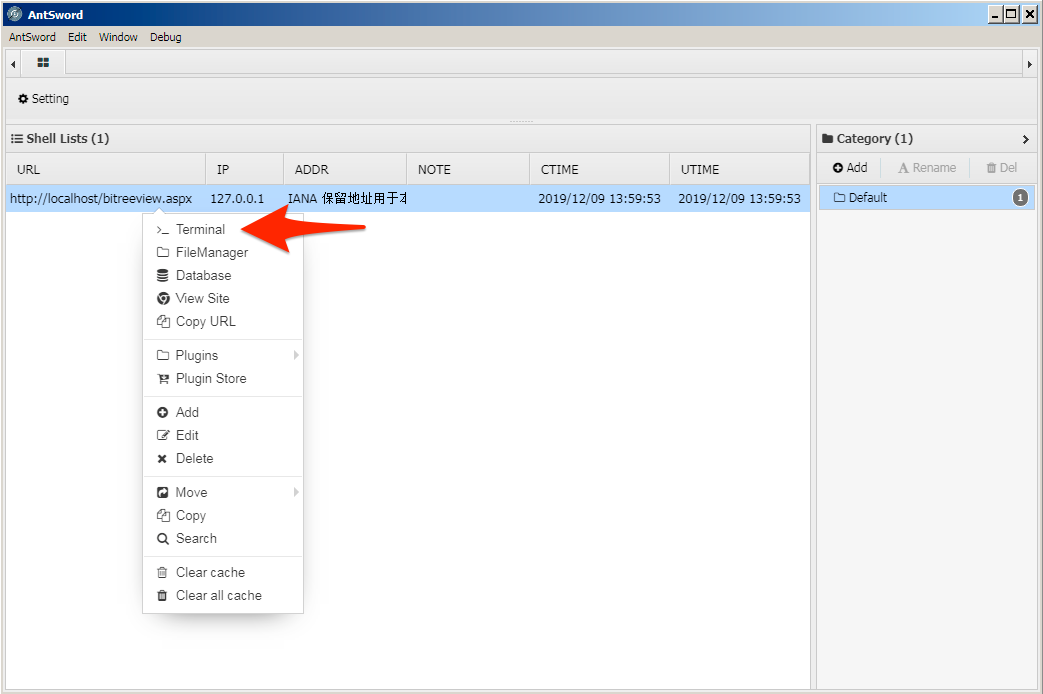Open the Edit menu in menu bar

[x=77, y=37]
